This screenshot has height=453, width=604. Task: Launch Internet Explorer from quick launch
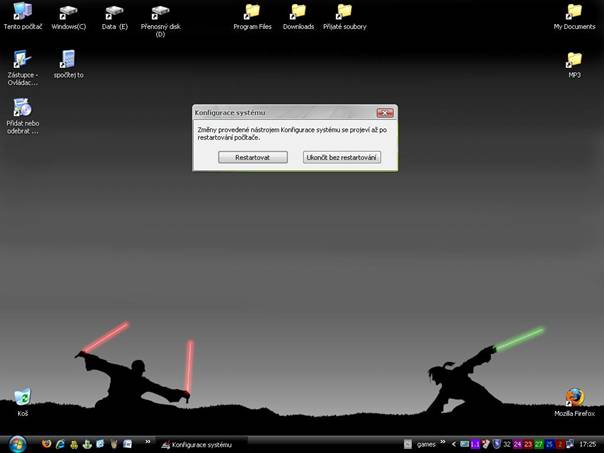pos(60,444)
